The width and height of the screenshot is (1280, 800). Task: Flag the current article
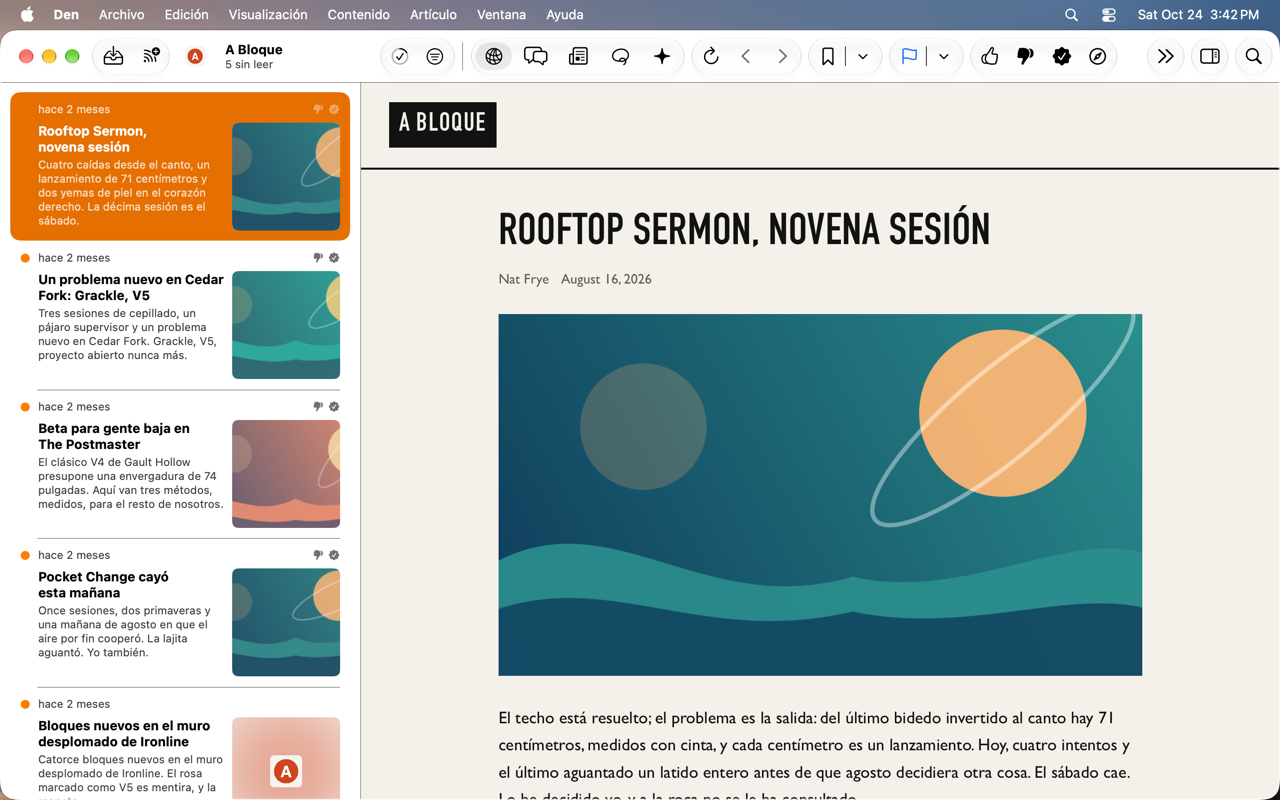click(x=909, y=57)
